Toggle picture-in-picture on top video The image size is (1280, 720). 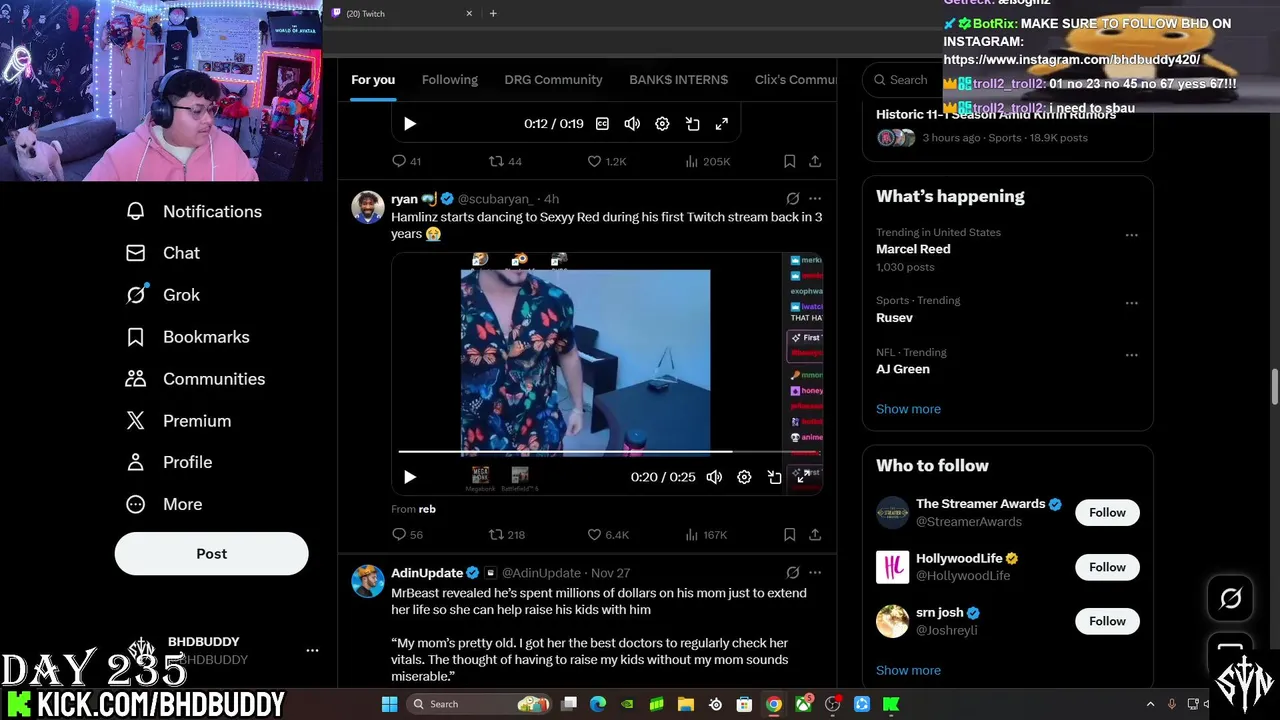(692, 124)
